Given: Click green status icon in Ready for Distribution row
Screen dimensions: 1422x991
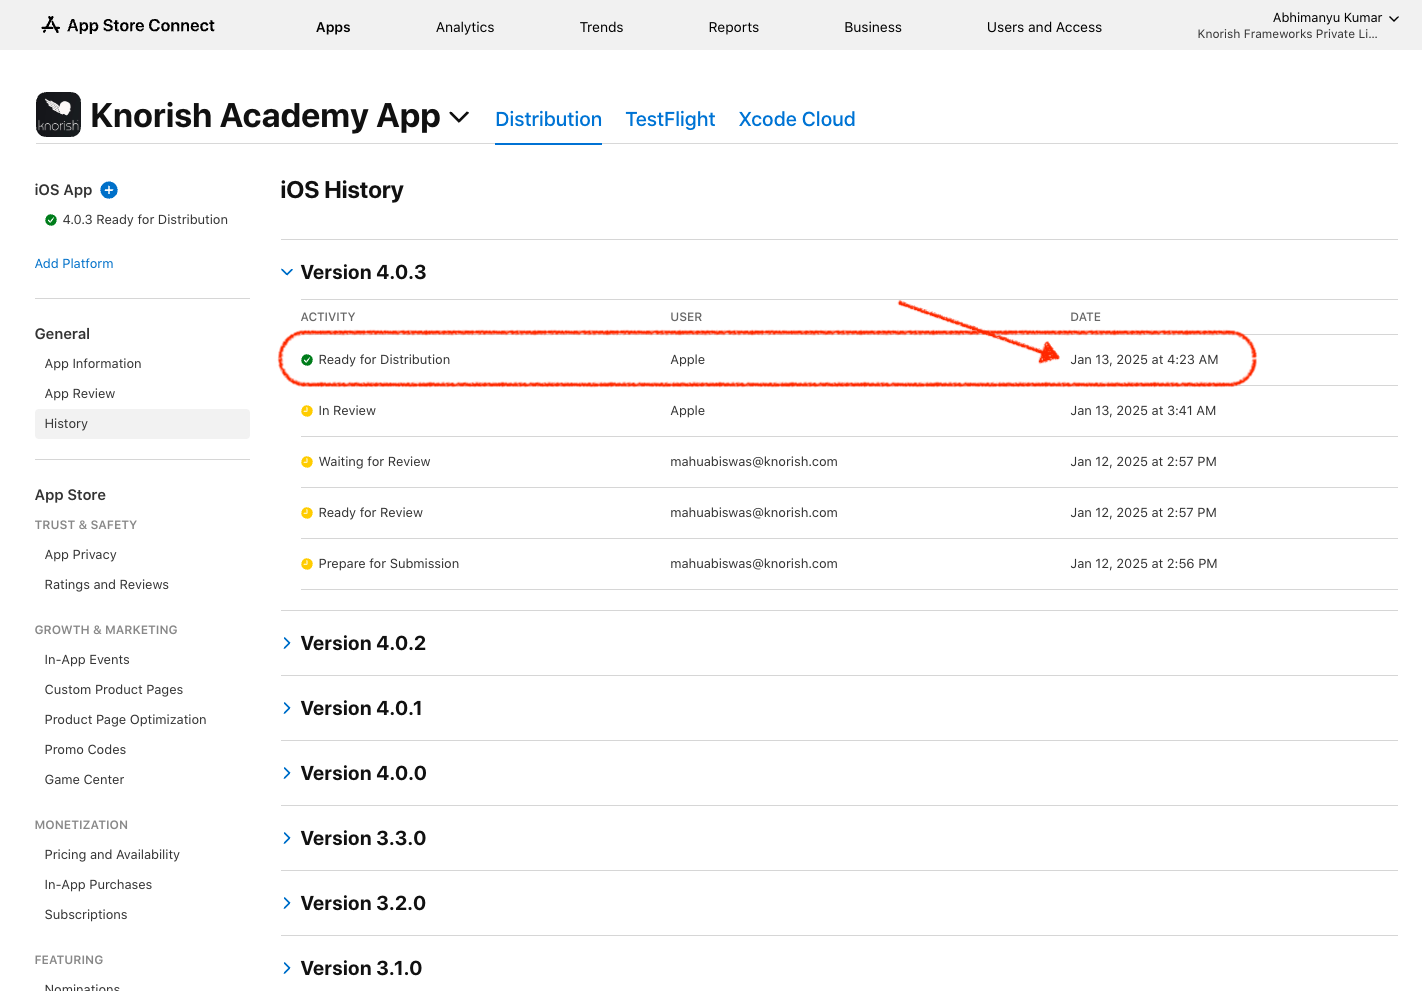Looking at the screenshot, I should tap(307, 360).
